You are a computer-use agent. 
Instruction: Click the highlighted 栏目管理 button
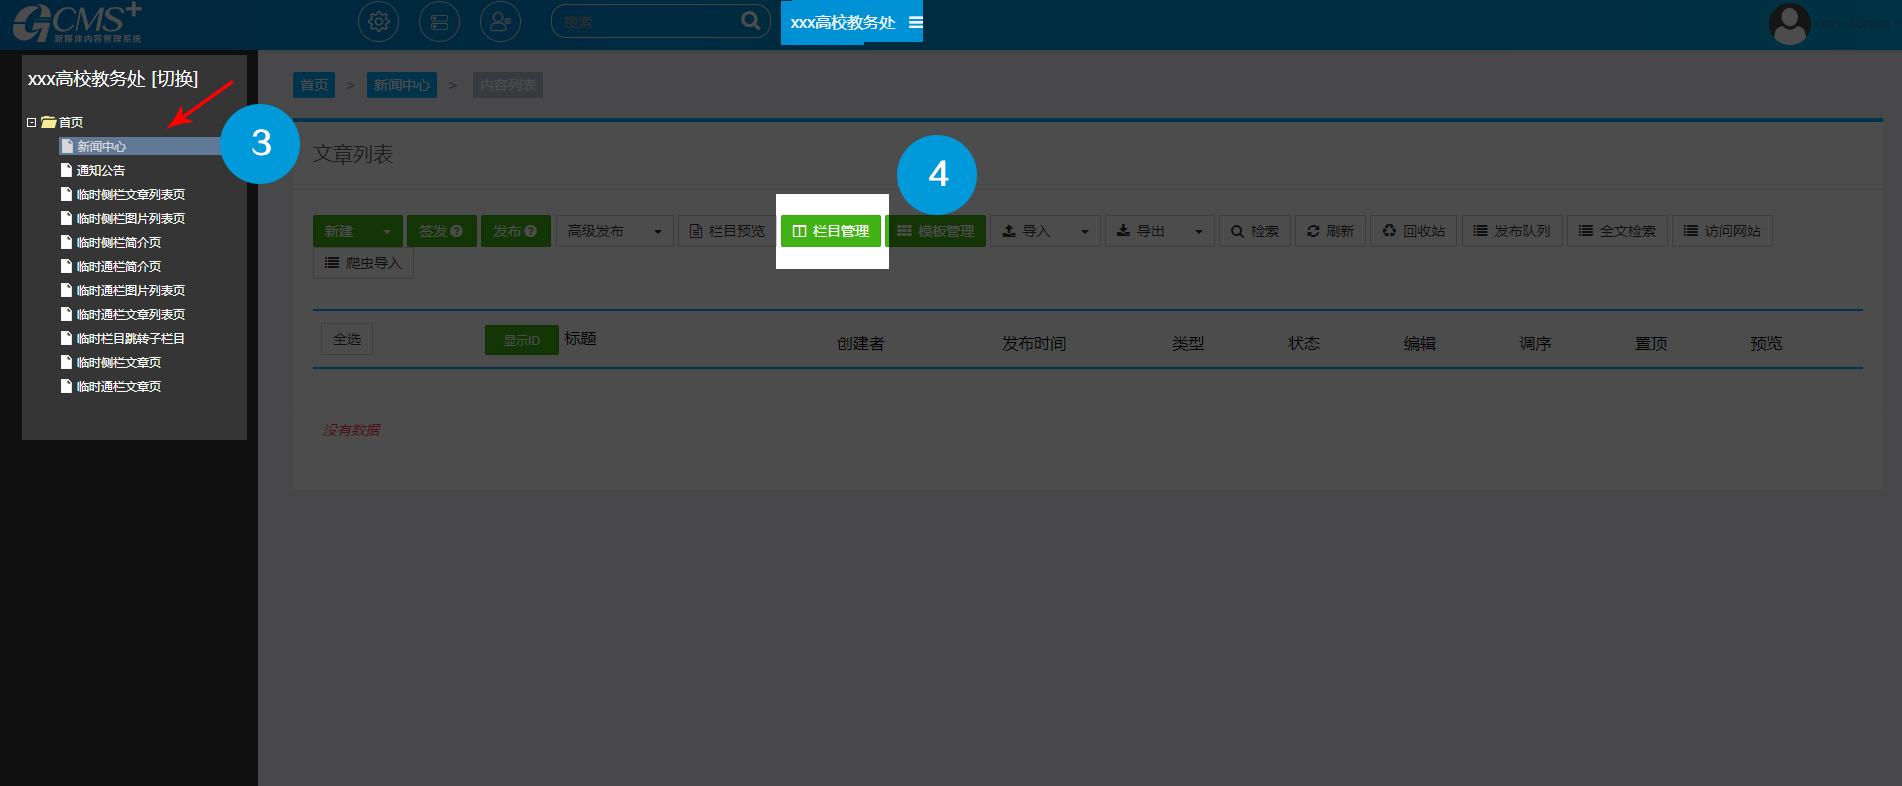[x=831, y=231]
